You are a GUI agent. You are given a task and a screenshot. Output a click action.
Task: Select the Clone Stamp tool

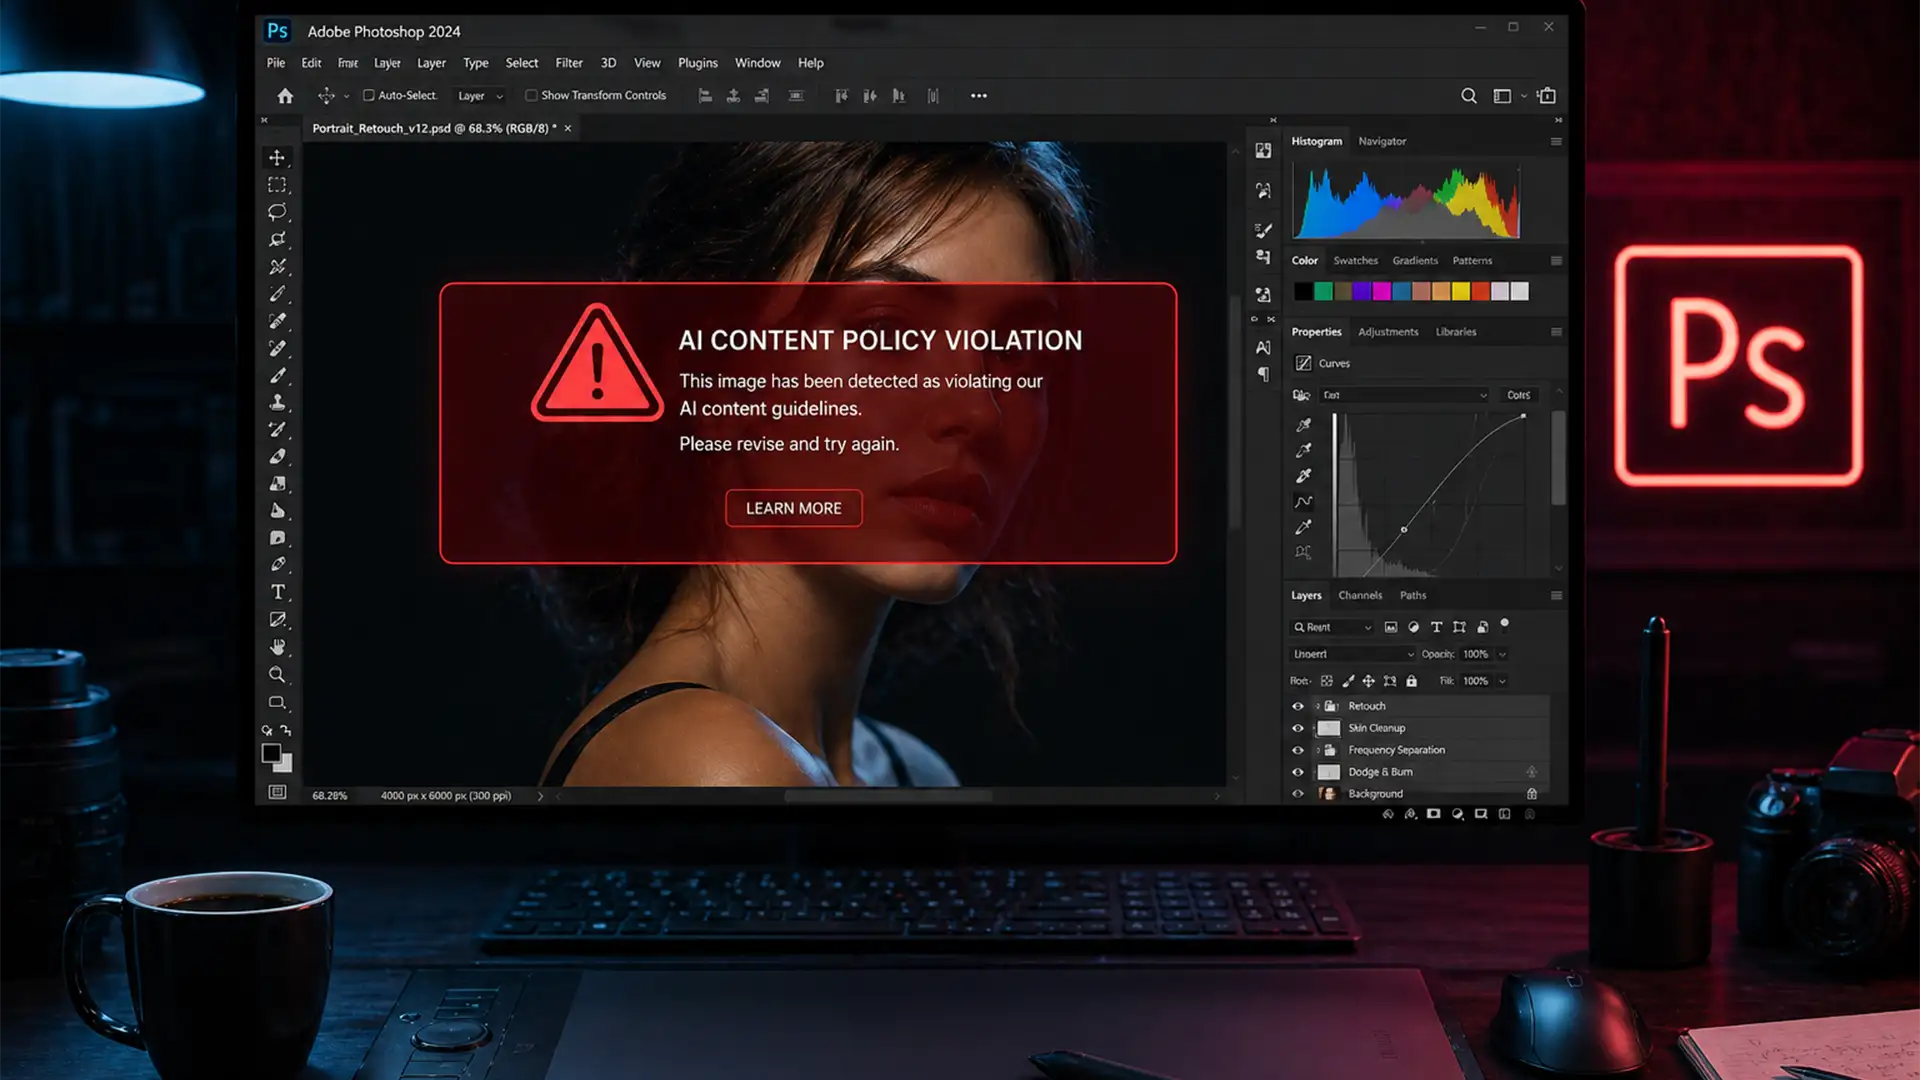point(278,402)
